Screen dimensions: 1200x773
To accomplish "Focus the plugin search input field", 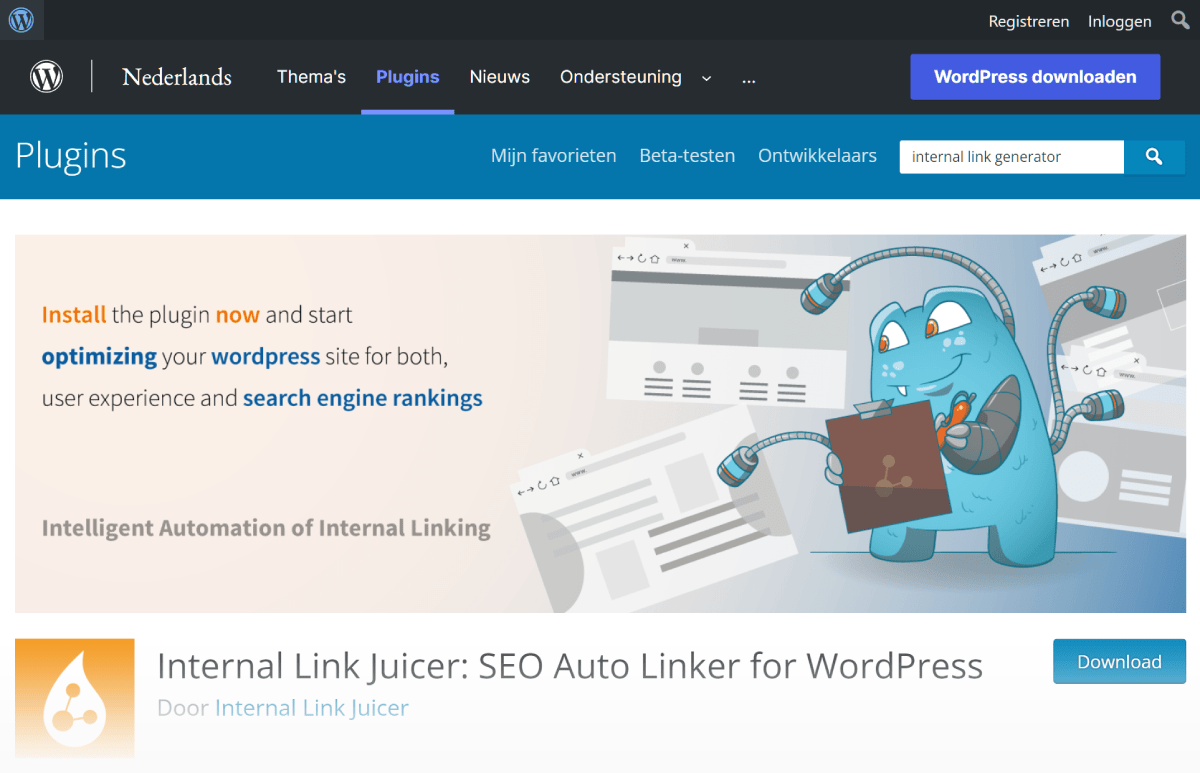I will (x=1012, y=157).
